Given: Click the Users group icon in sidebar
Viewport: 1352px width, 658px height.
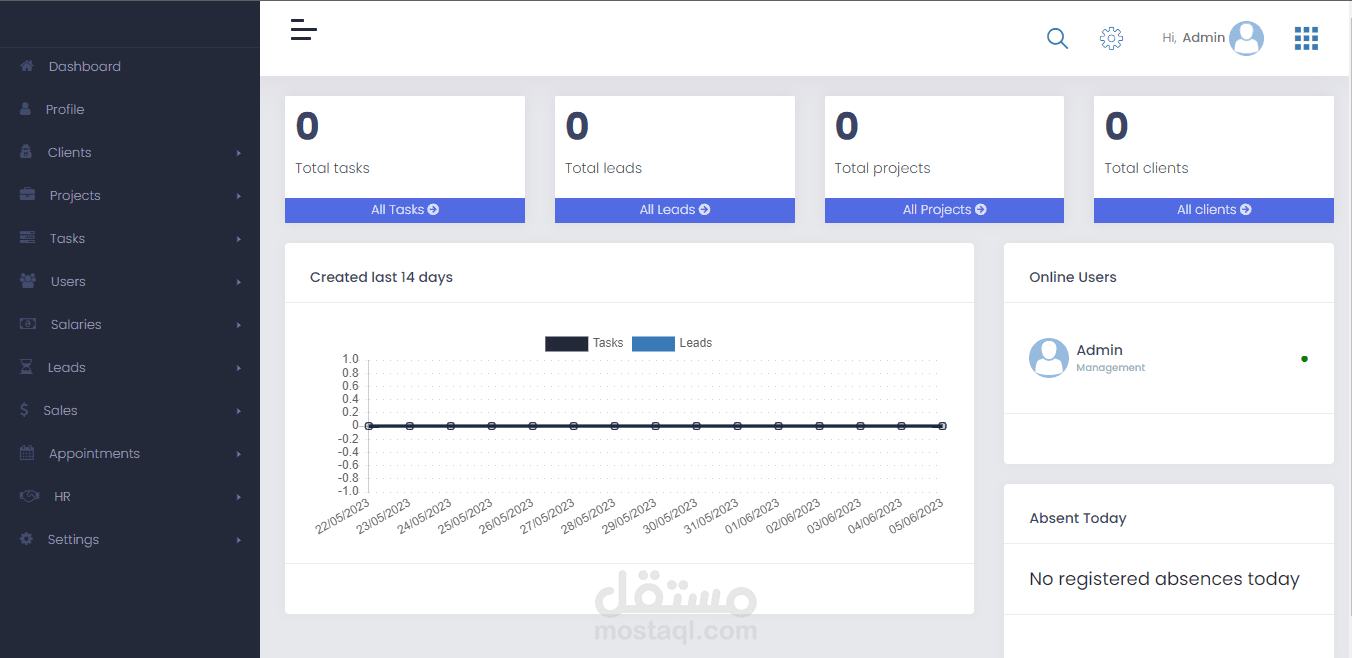Looking at the screenshot, I should tap(28, 281).
